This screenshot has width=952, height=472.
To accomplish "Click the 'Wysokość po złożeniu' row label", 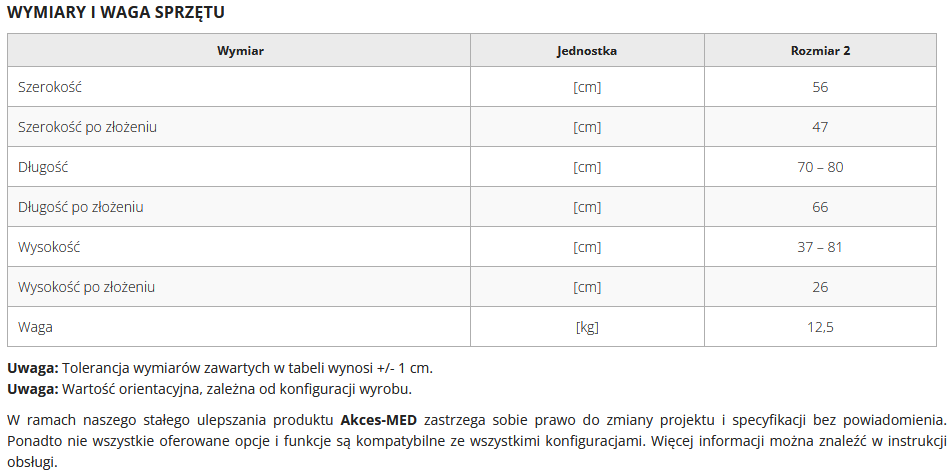I will point(87,287).
